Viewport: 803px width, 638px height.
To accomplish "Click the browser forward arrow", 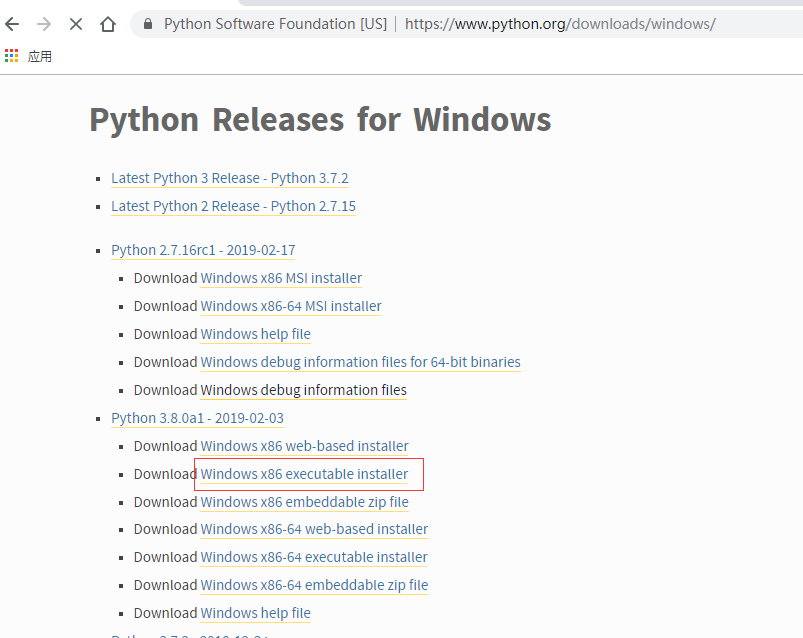I will 44,24.
